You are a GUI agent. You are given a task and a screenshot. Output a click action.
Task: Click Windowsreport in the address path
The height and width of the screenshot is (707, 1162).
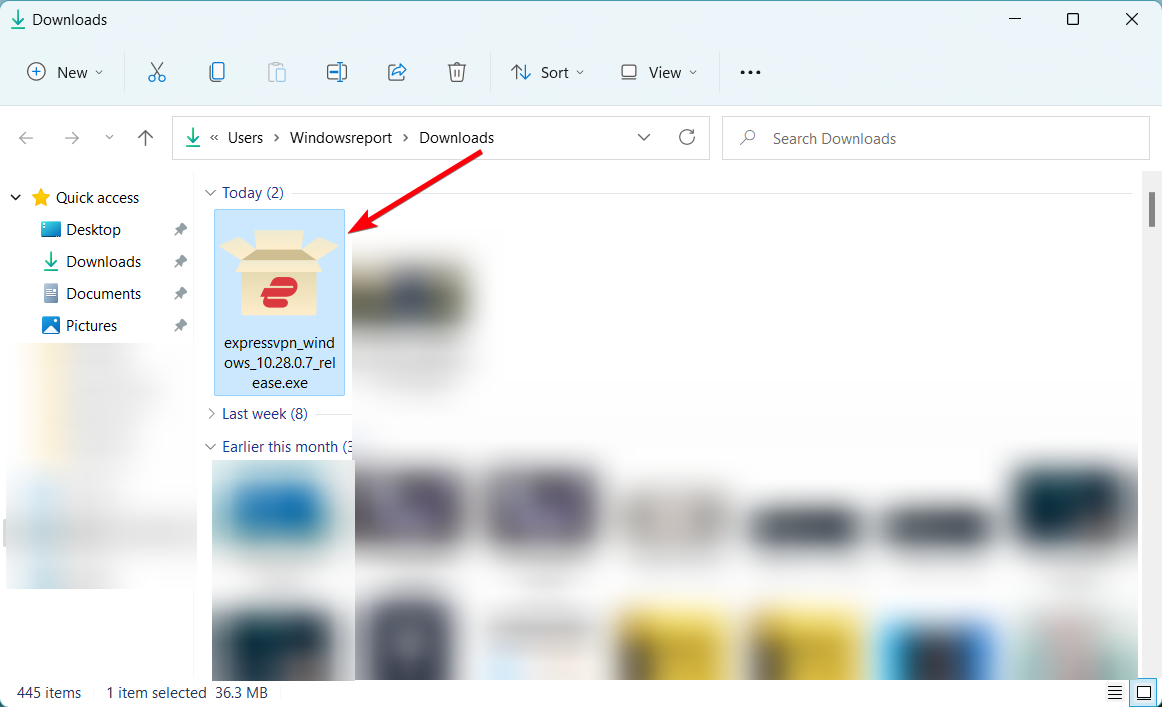(x=341, y=138)
